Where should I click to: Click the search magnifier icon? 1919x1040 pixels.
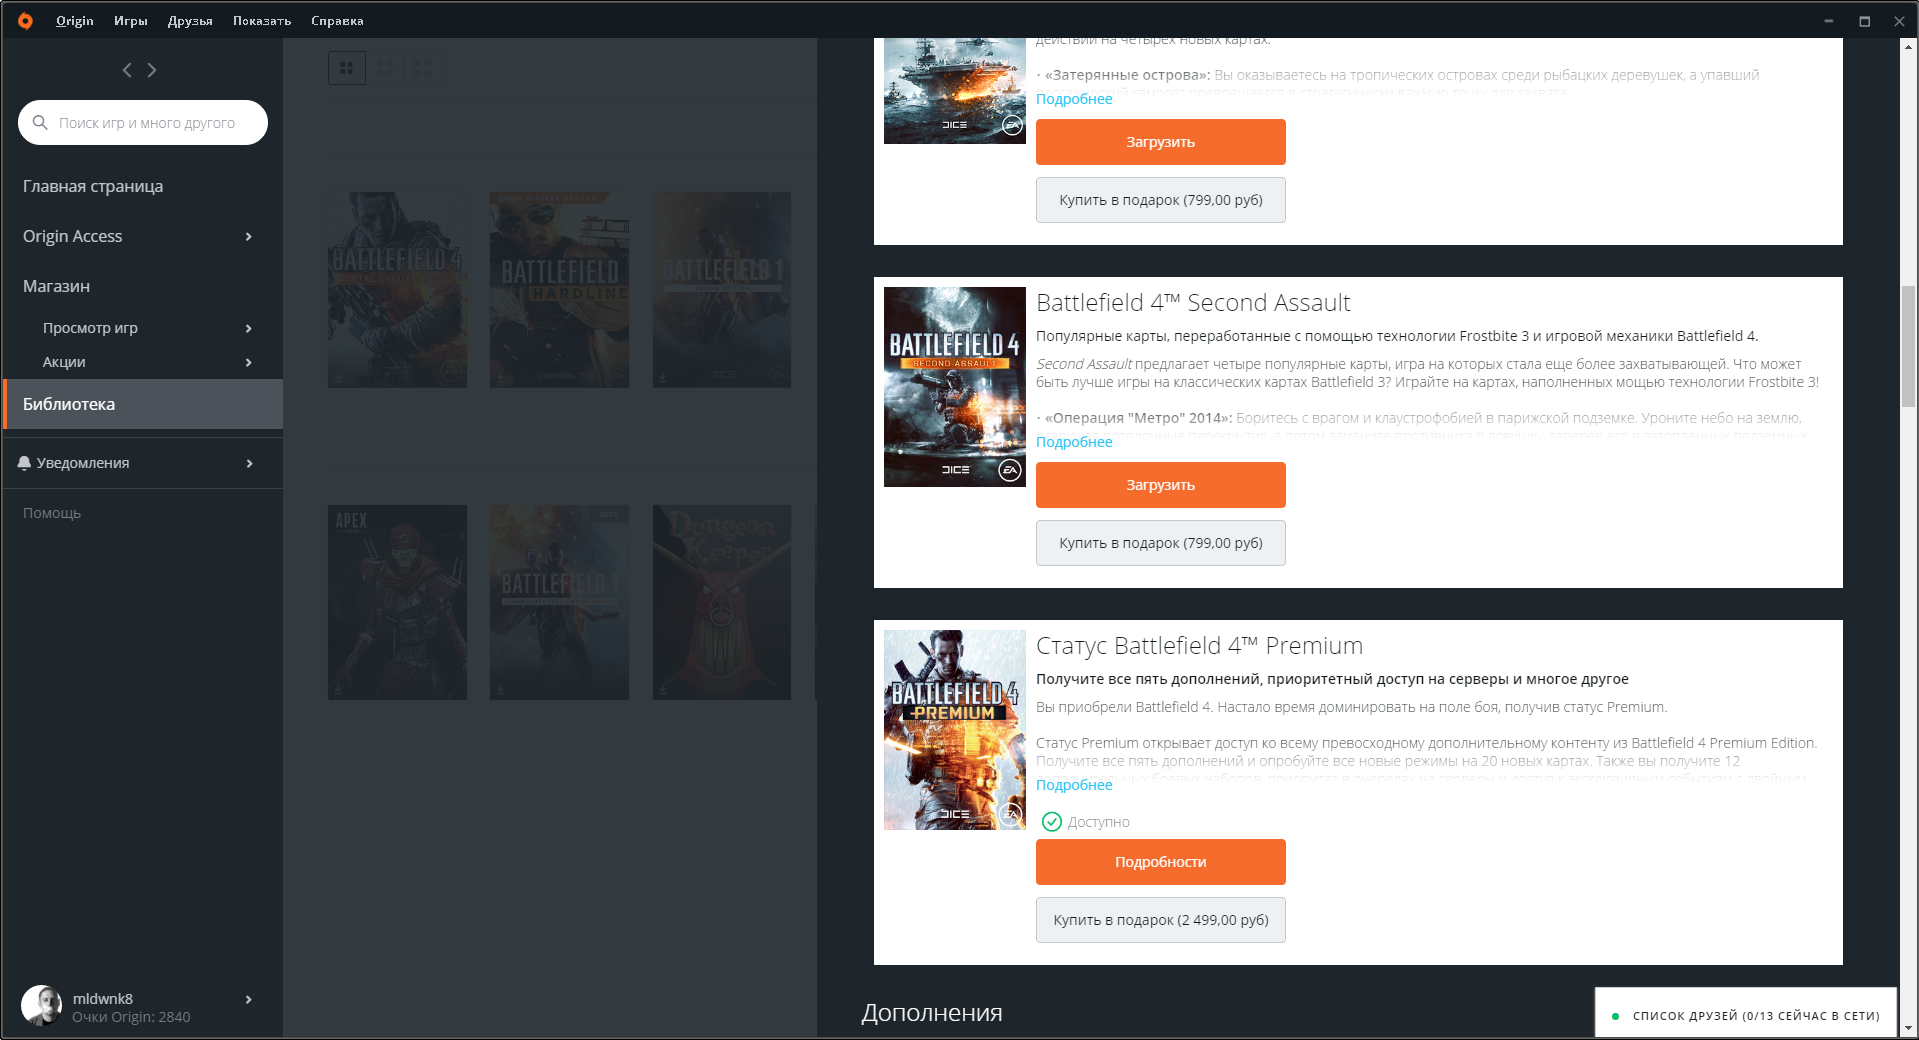click(x=40, y=122)
